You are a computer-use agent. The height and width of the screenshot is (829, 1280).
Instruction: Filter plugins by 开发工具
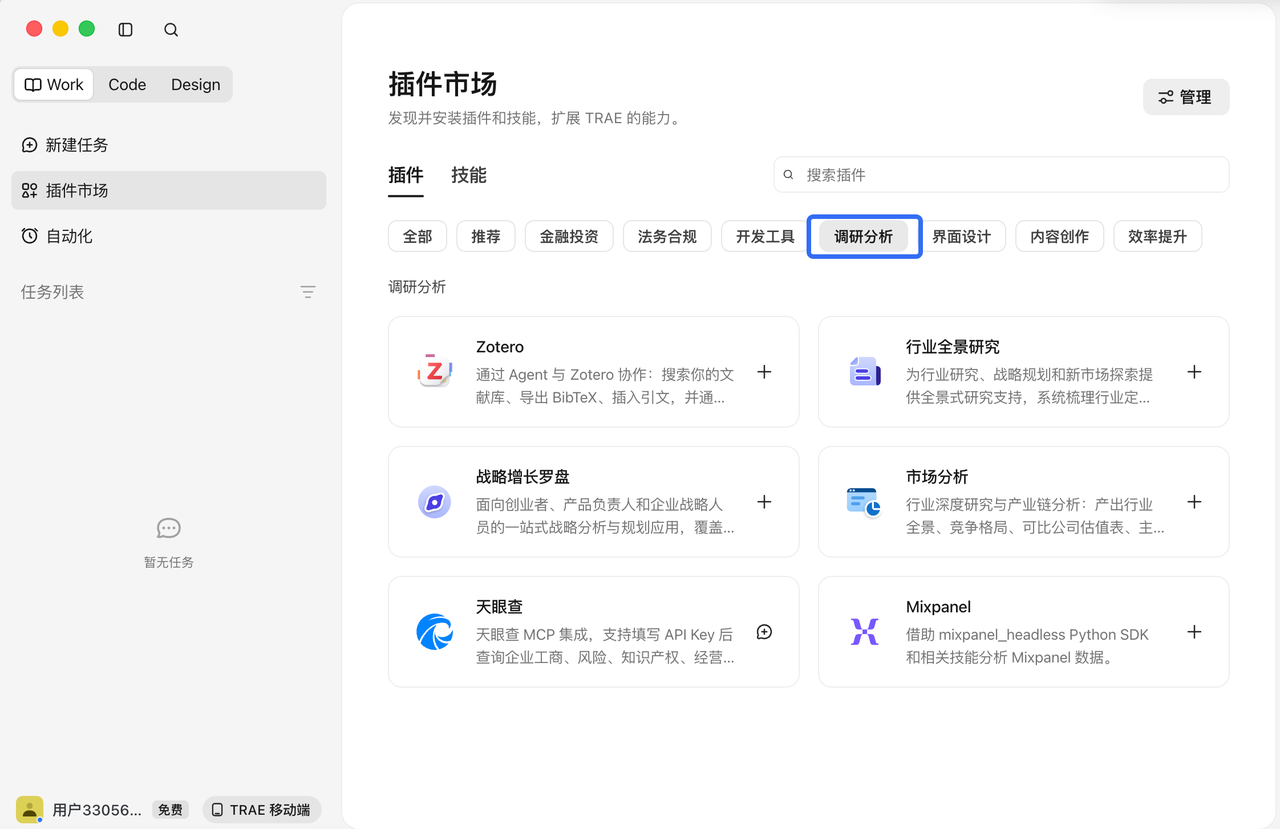(765, 237)
